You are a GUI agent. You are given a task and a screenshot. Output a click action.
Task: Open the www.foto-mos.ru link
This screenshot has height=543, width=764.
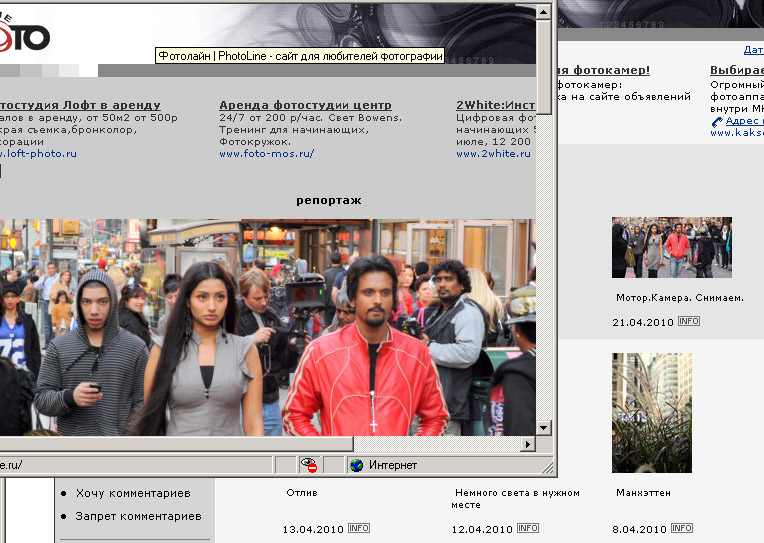(266, 154)
